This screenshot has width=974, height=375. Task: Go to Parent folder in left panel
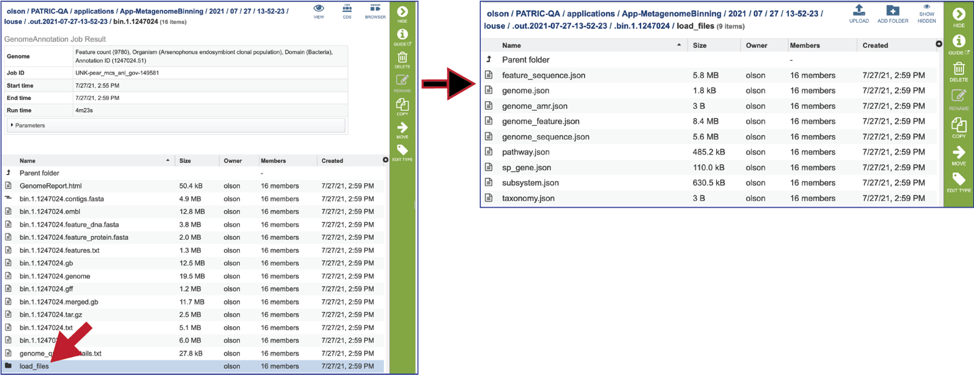click(x=39, y=173)
